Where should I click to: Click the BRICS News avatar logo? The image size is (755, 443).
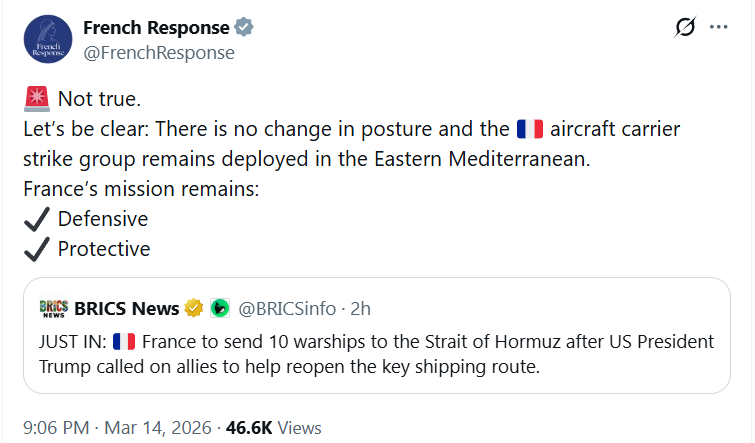tap(53, 308)
